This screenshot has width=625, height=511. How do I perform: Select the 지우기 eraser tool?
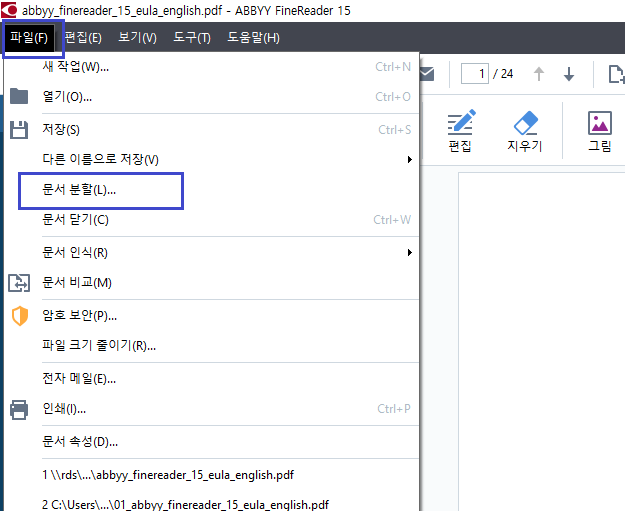(x=525, y=130)
